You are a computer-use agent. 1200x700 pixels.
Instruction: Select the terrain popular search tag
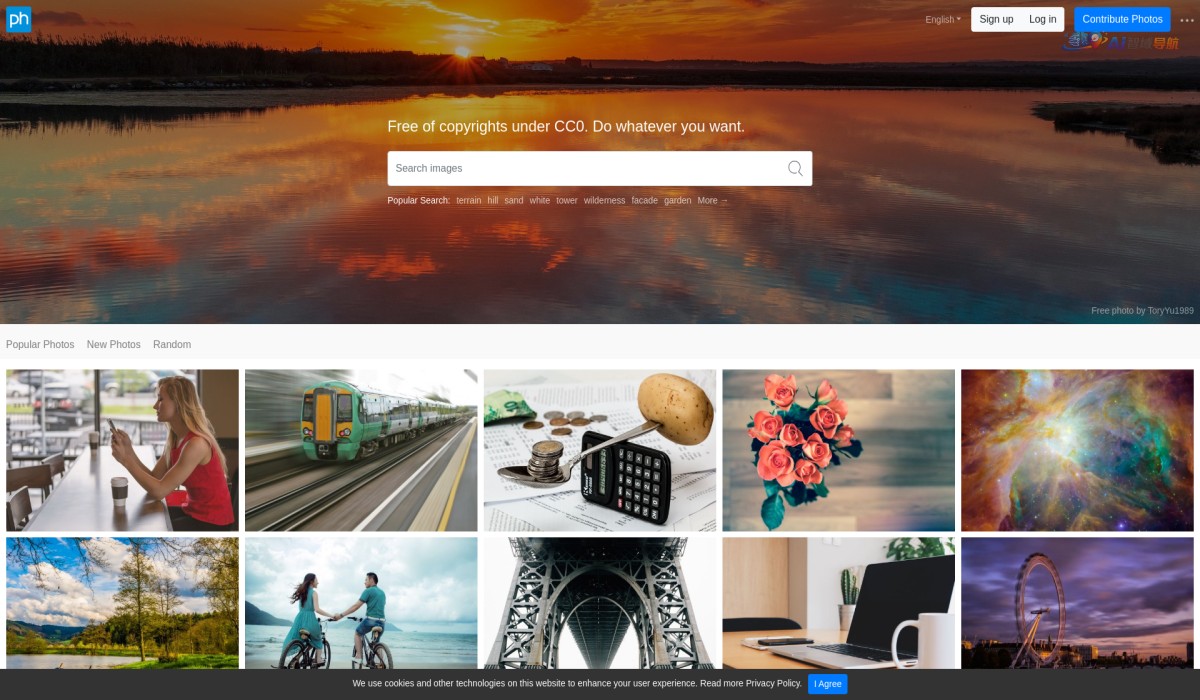coord(469,200)
